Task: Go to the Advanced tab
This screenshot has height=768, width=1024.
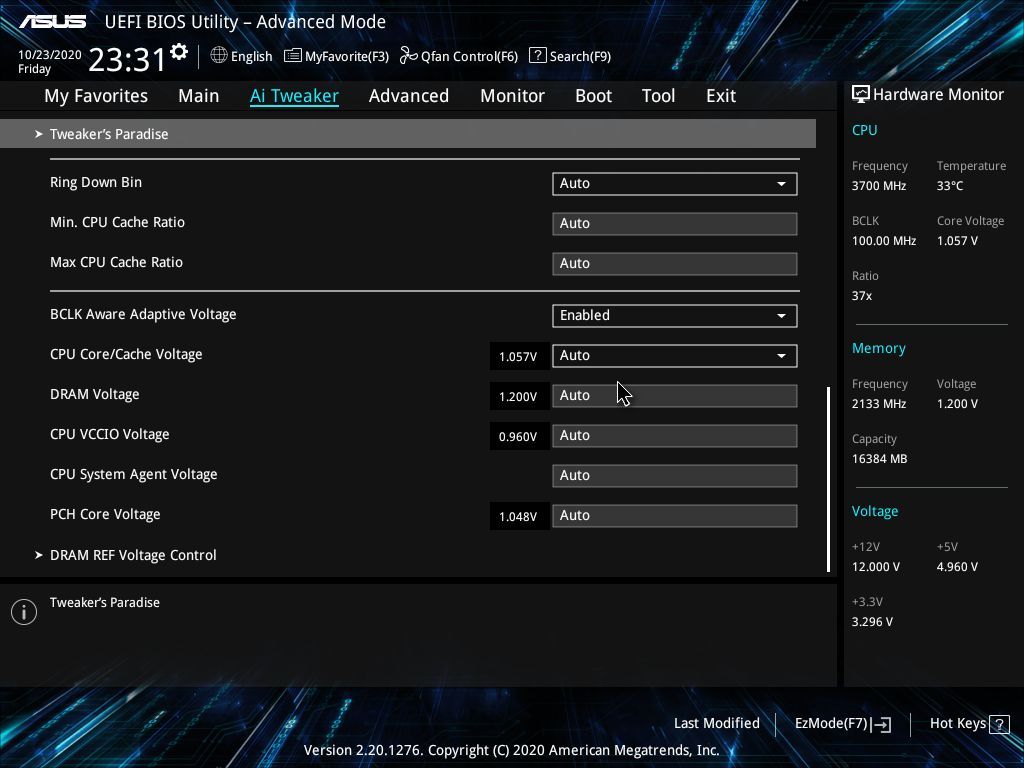Action: (409, 96)
